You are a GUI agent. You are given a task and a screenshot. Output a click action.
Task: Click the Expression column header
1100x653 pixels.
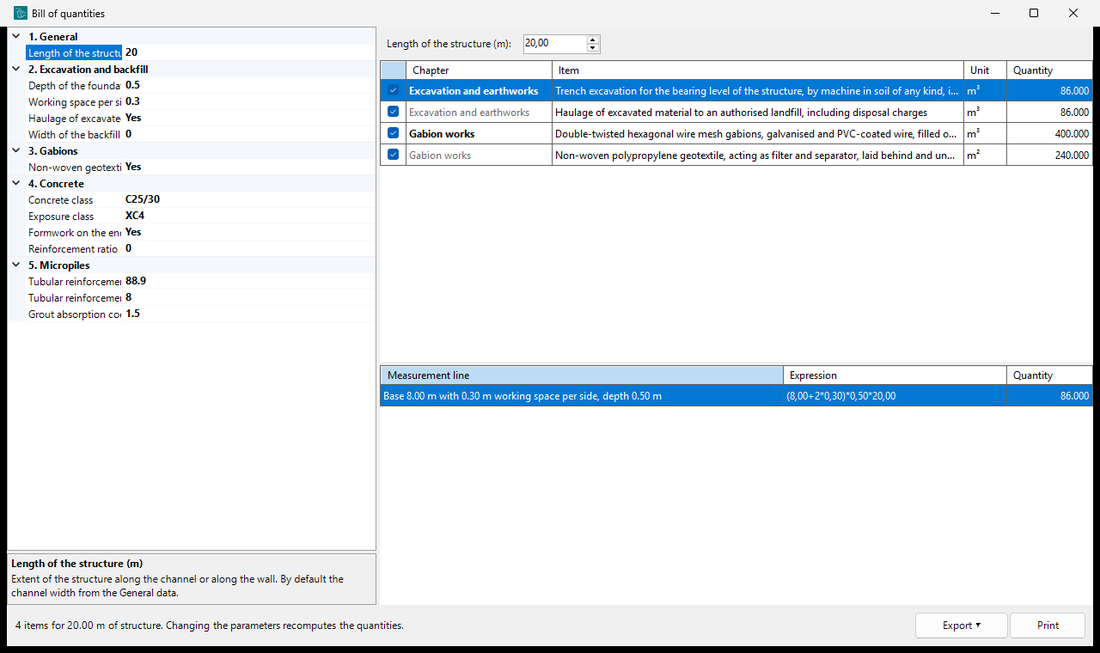(x=894, y=375)
